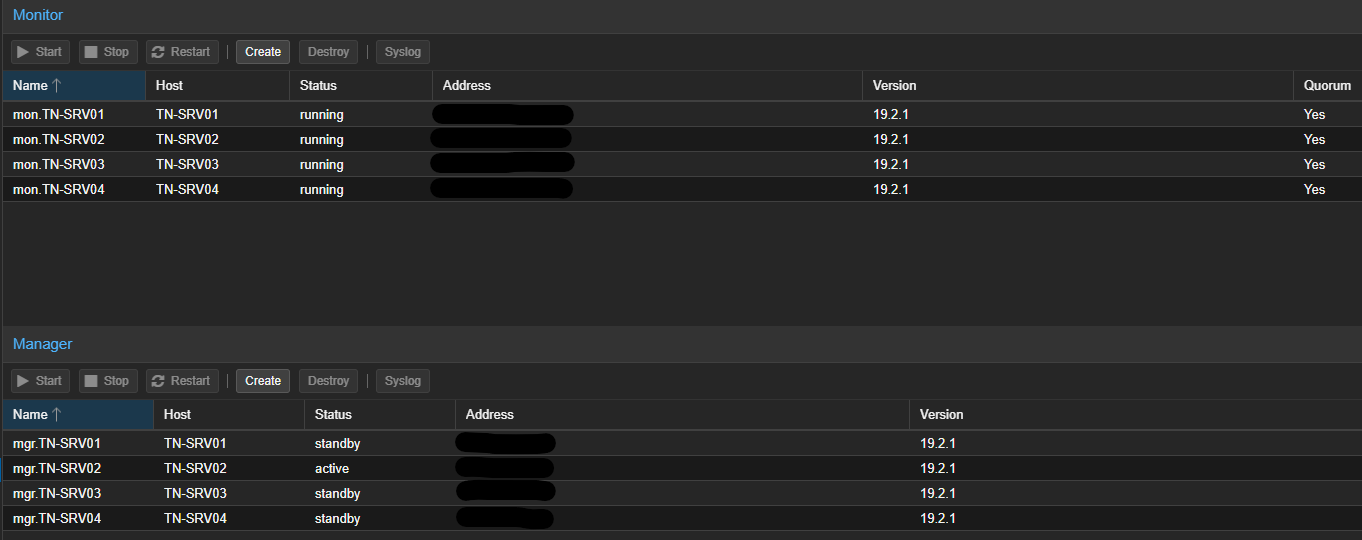Image resolution: width=1362 pixels, height=540 pixels.
Task: Click the Restart arrows icon in Manager toolbar
Action: [158, 381]
